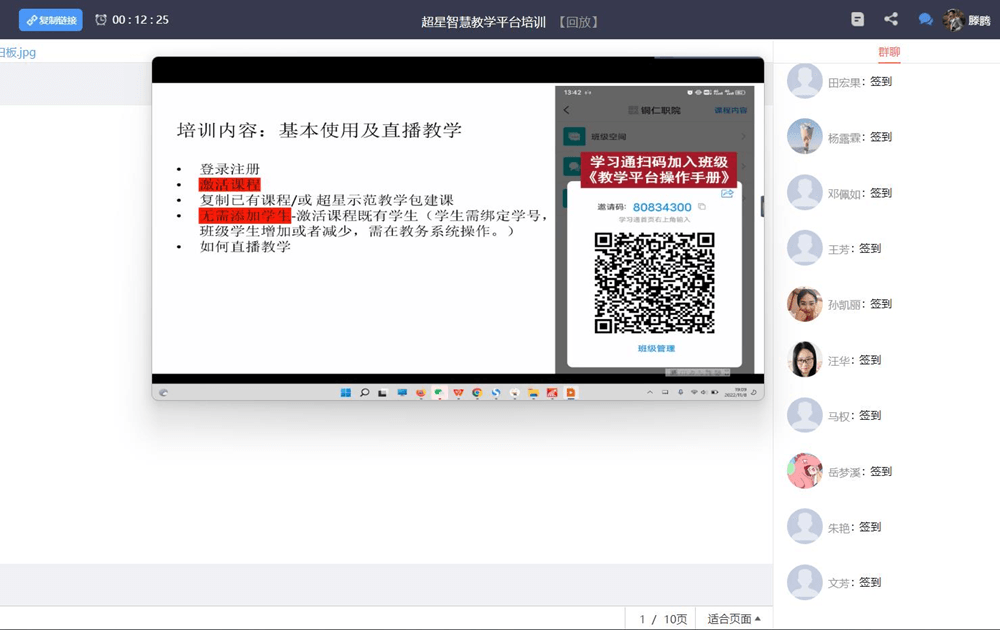Click the alarm clock timer icon

pos(101,20)
